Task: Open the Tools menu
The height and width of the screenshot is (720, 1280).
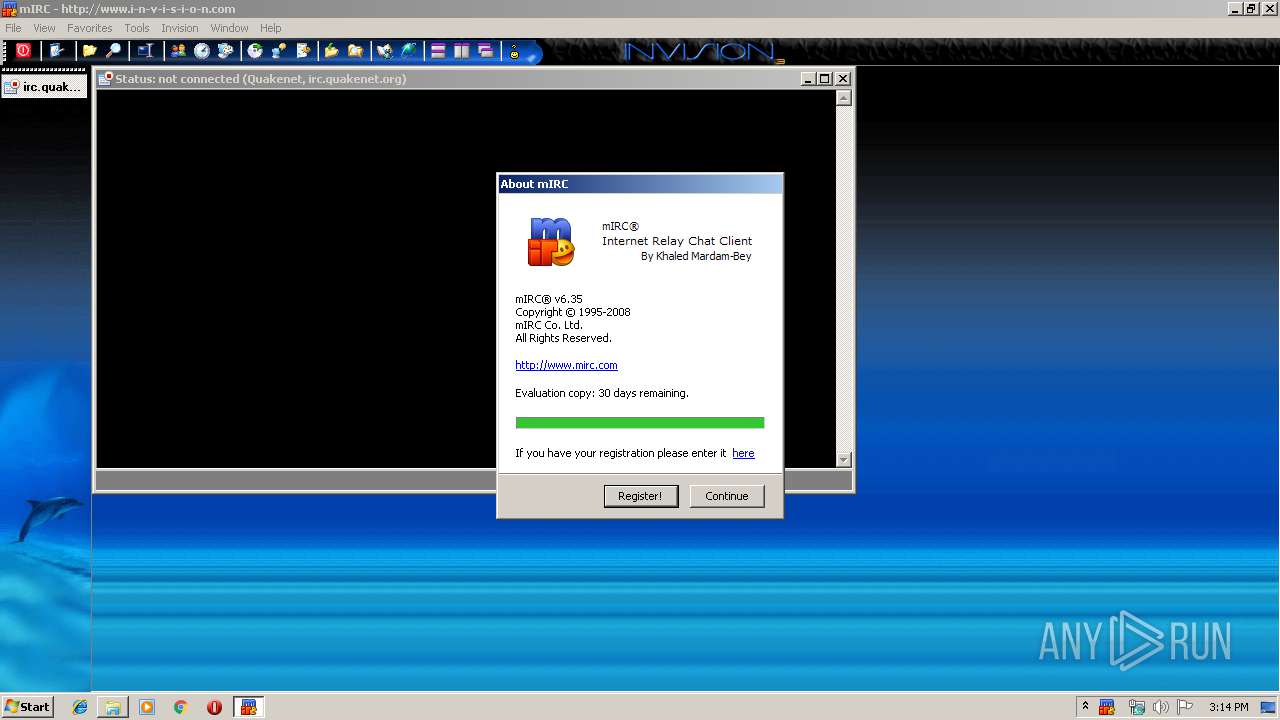Action: tap(137, 28)
